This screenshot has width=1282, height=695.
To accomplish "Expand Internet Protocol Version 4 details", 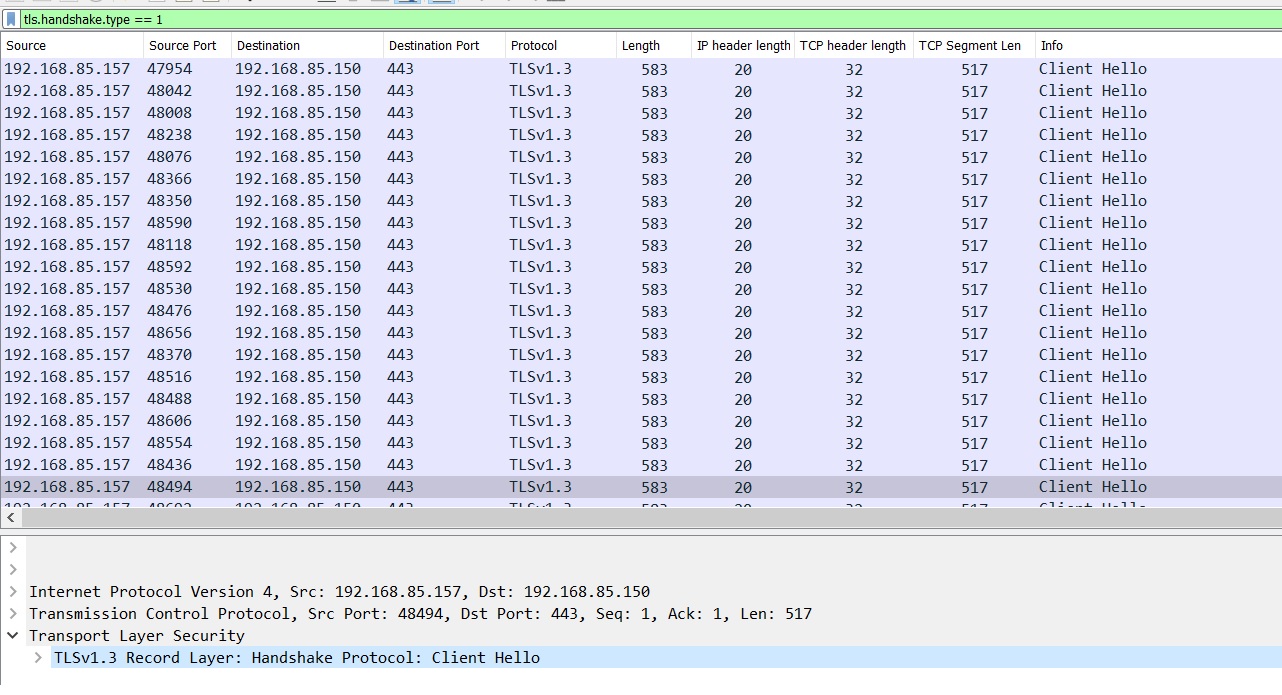I will (12, 591).
